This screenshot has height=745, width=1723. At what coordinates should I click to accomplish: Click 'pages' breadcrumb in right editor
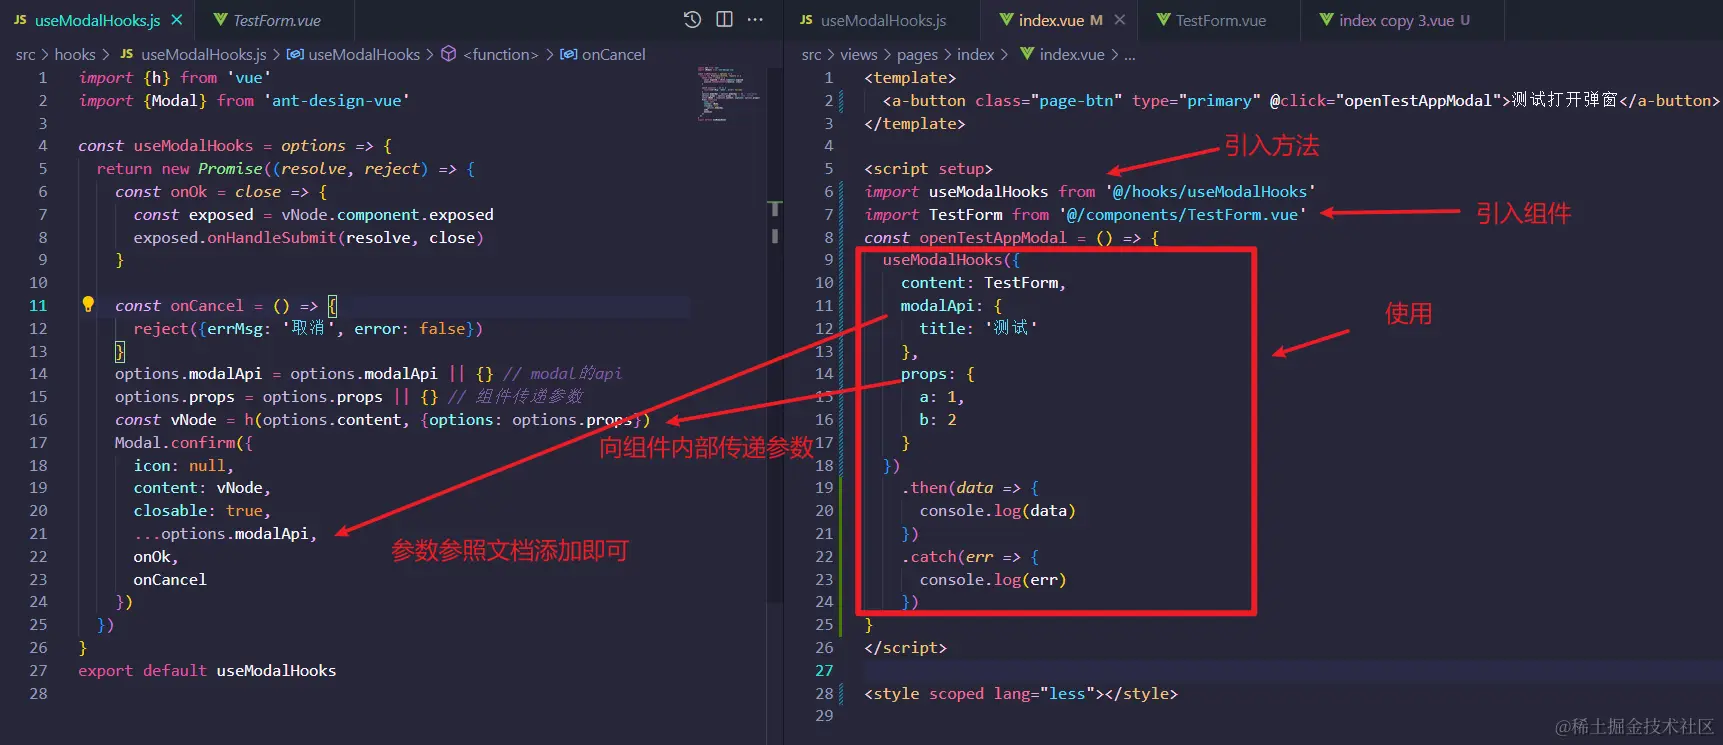pos(917,55)
